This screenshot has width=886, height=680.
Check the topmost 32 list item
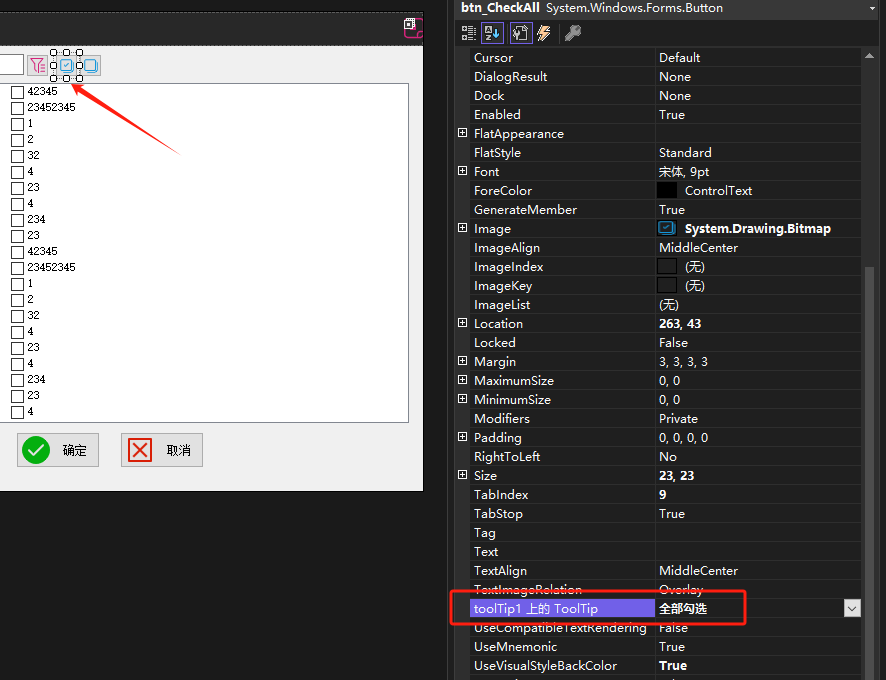point(18,155)
